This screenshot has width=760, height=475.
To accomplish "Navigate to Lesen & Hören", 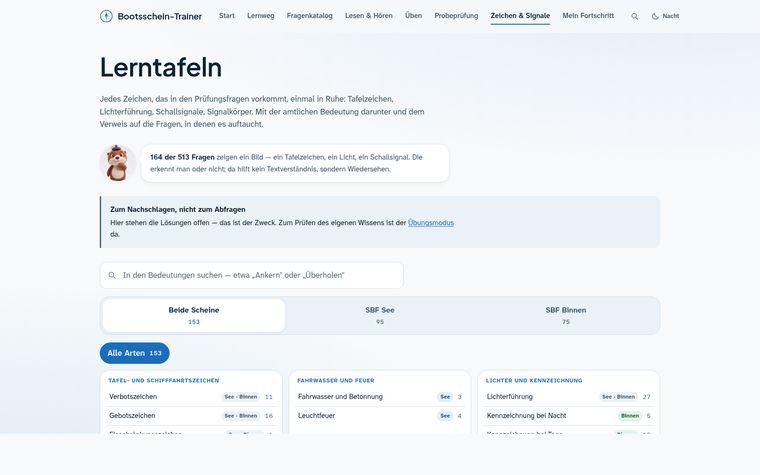I will [369, 16].
